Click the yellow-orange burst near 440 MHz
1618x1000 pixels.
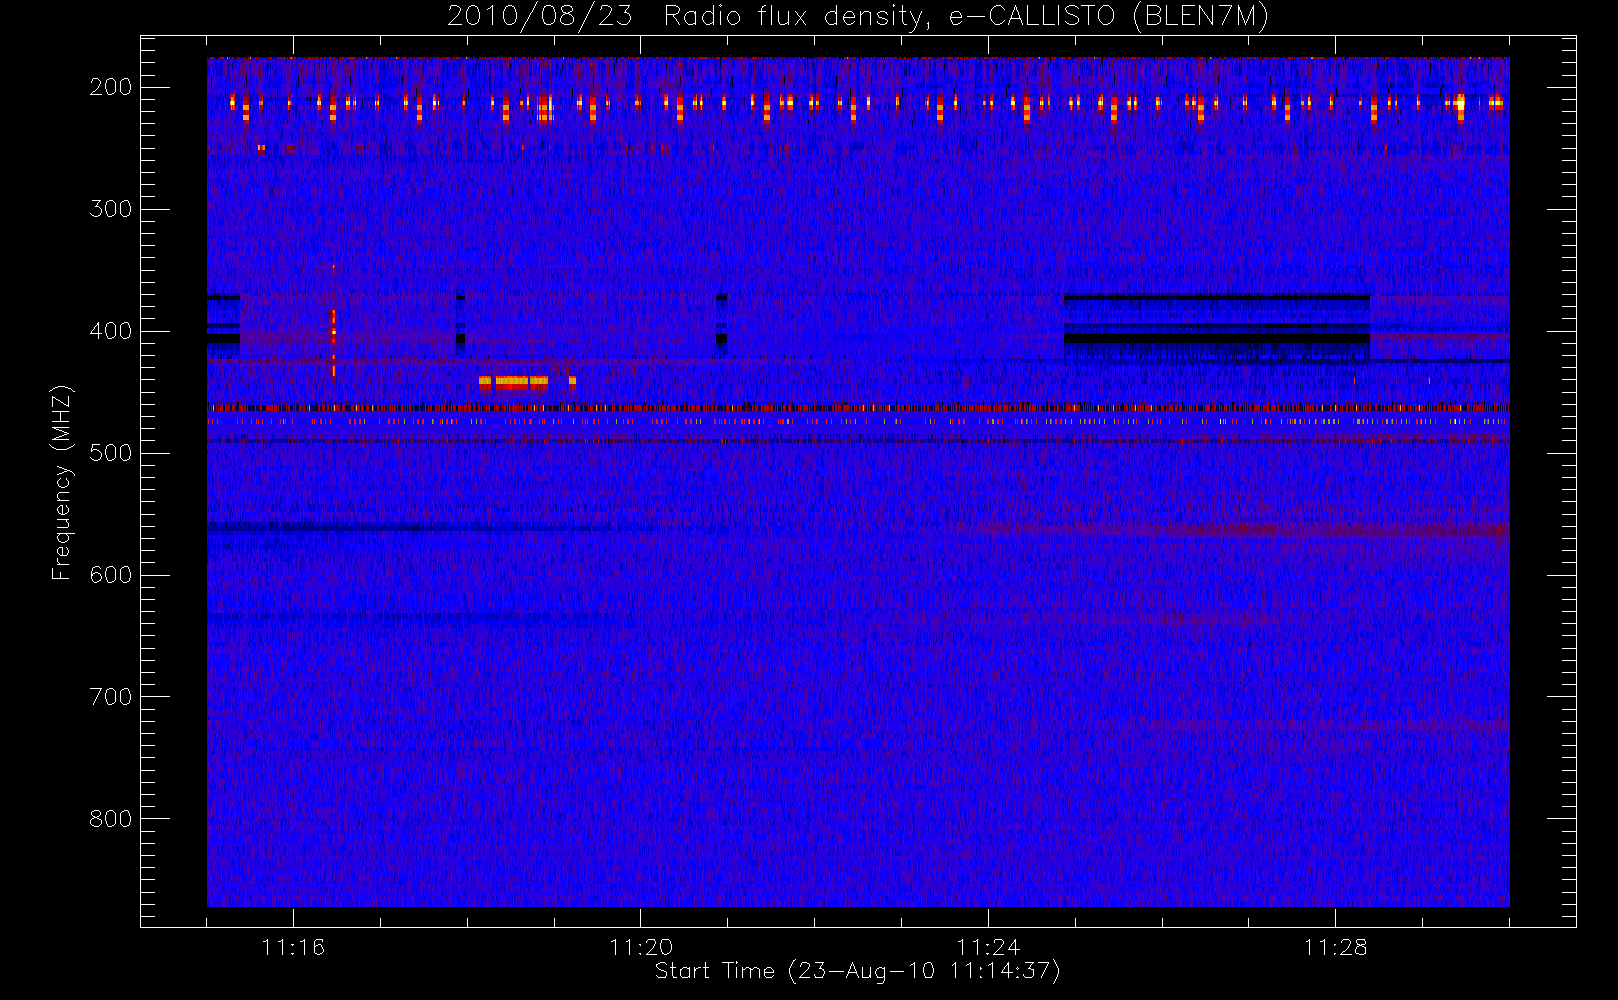pos(527,381)
